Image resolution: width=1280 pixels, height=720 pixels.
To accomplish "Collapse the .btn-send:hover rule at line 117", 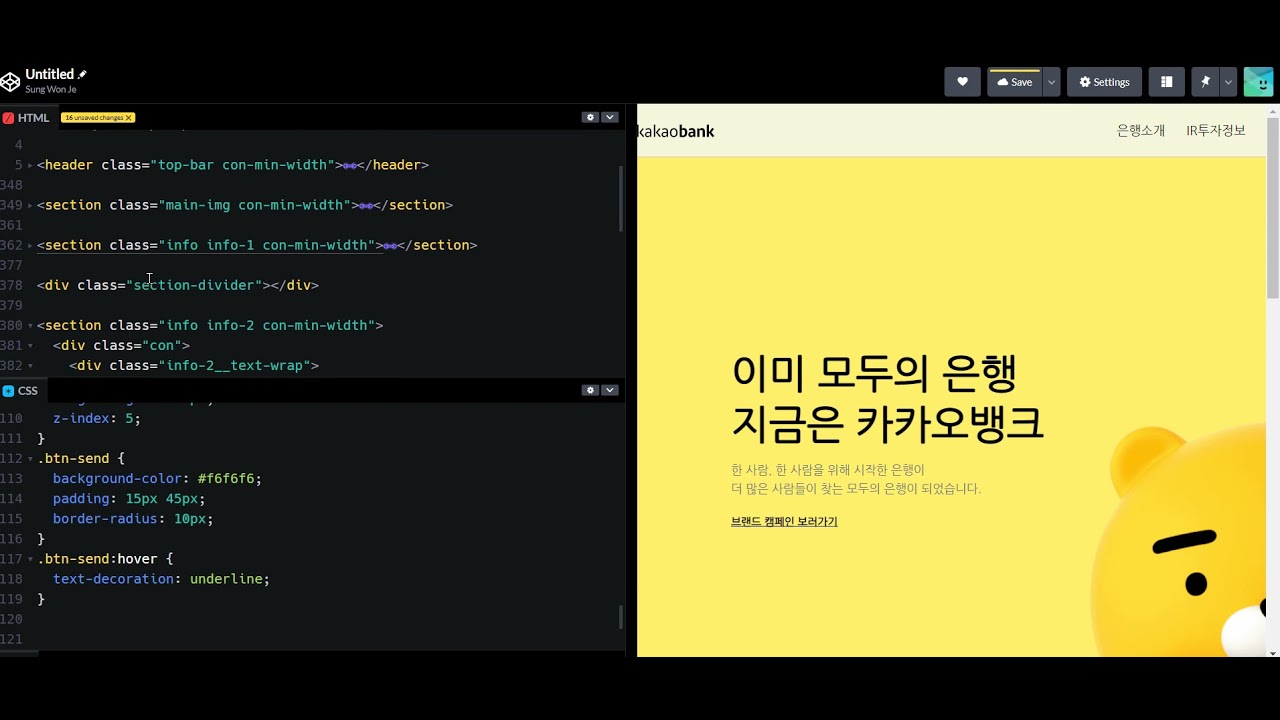I will (31, 558).
